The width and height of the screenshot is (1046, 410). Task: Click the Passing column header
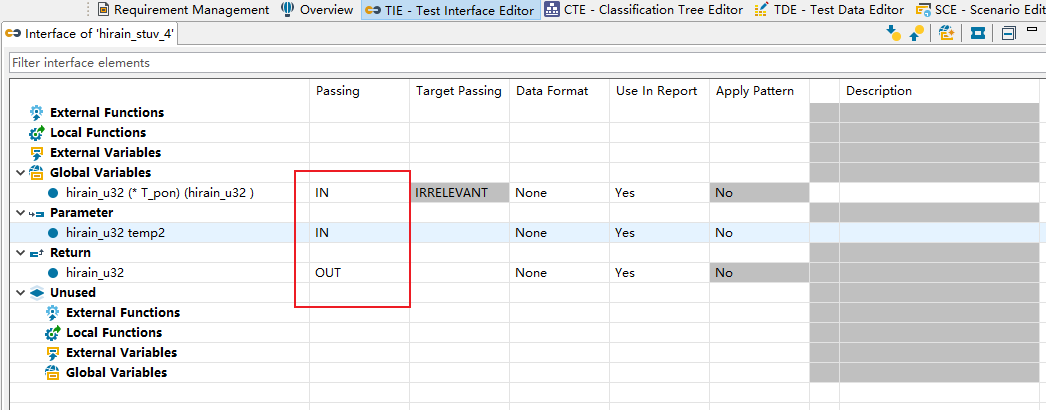point(360,91)
